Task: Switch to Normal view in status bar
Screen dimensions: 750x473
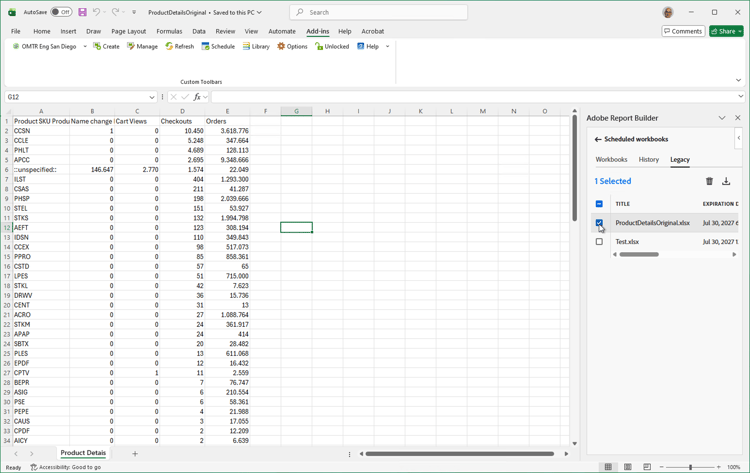Action: tap(608, 467)
